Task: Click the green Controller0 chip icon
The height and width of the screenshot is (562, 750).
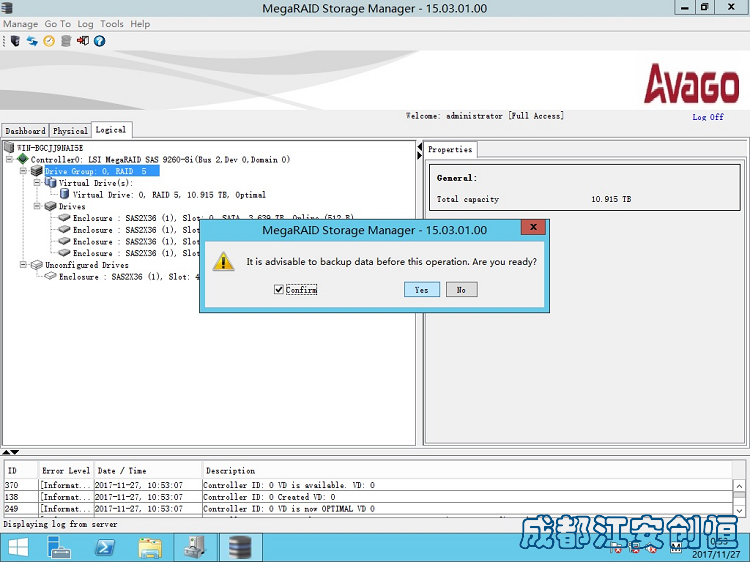Action: tap(22, 159)
